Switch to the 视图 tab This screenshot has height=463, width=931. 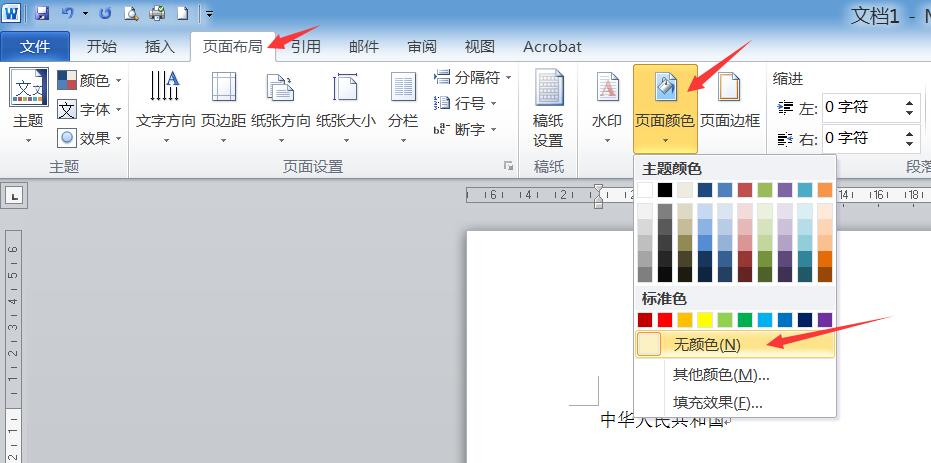[x=480, y=46]
